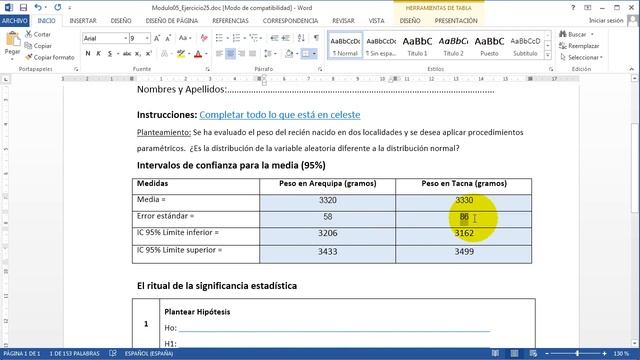Open the Arial font name dropdown
The image size is (640, 360).
click(125, 38)
